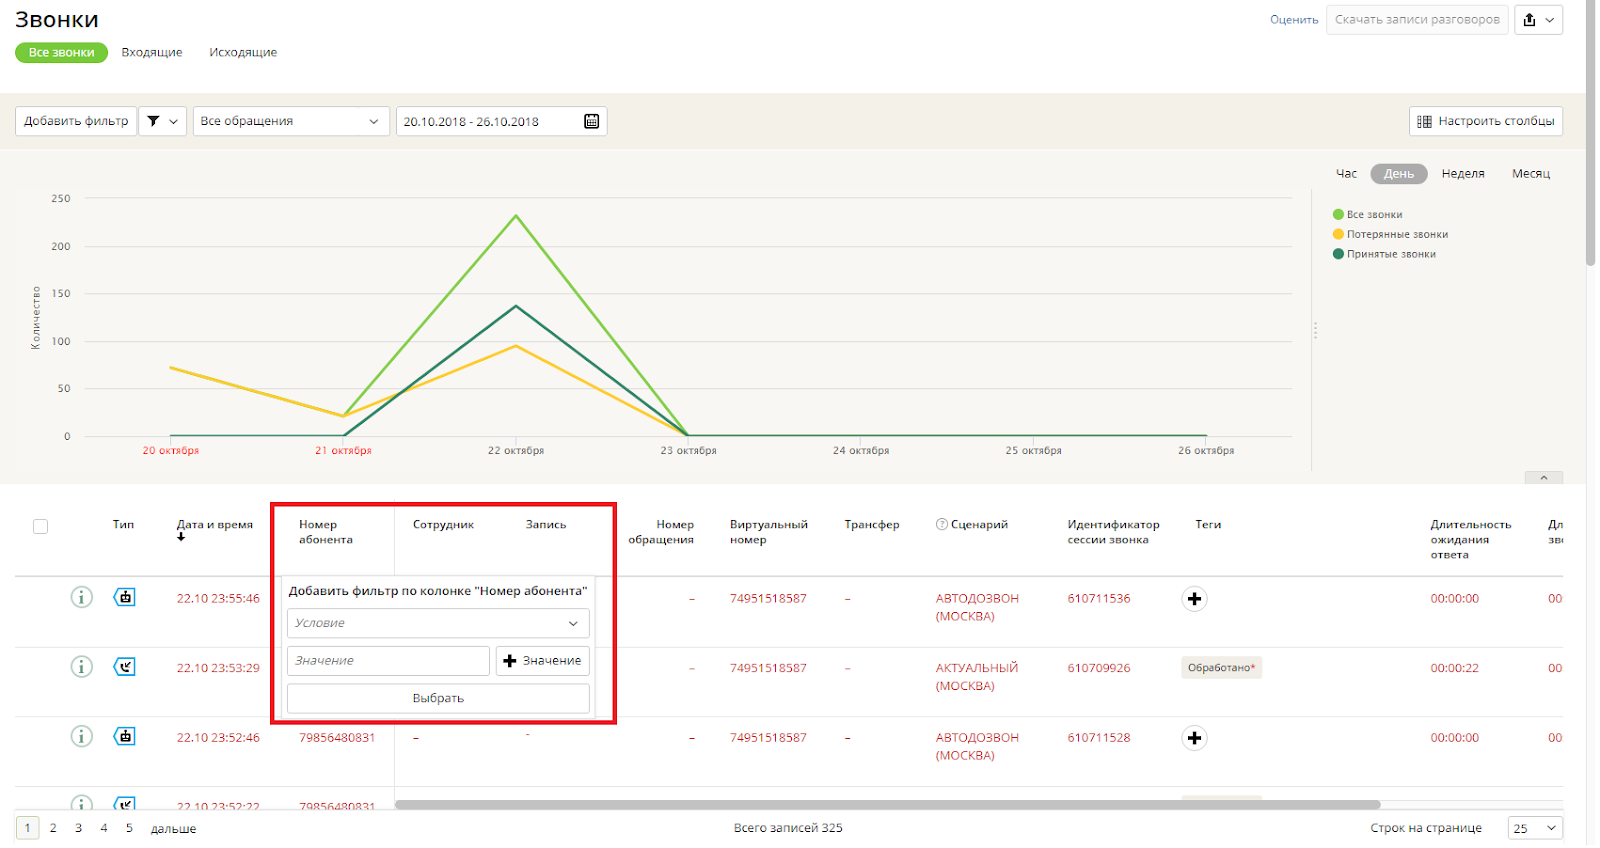The height and width of the screenshot is (848, 1600).
Task: Click the Трансфер column header
Action: [872, 525]
